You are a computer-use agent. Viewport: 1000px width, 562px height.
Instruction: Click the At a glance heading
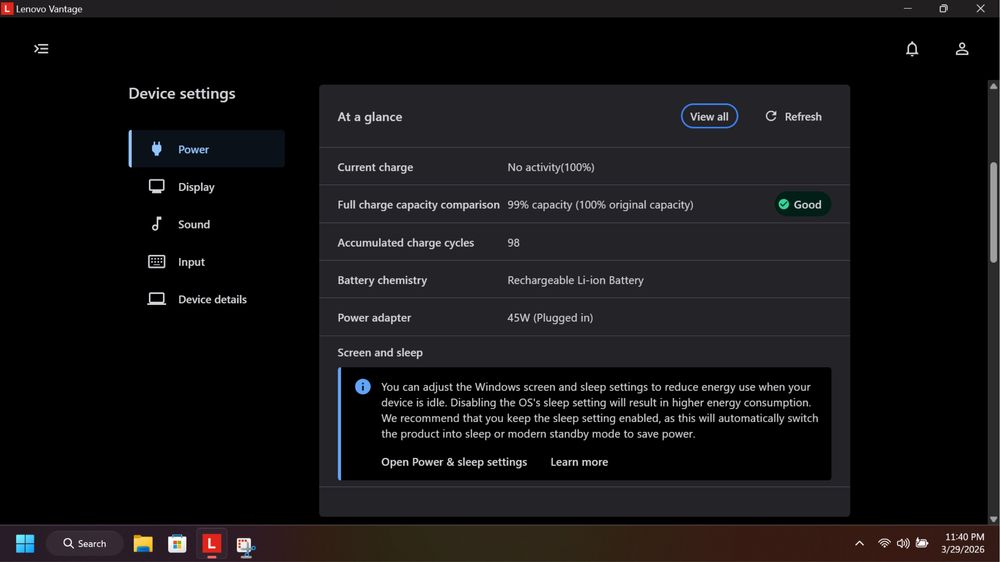pos(370,117)
